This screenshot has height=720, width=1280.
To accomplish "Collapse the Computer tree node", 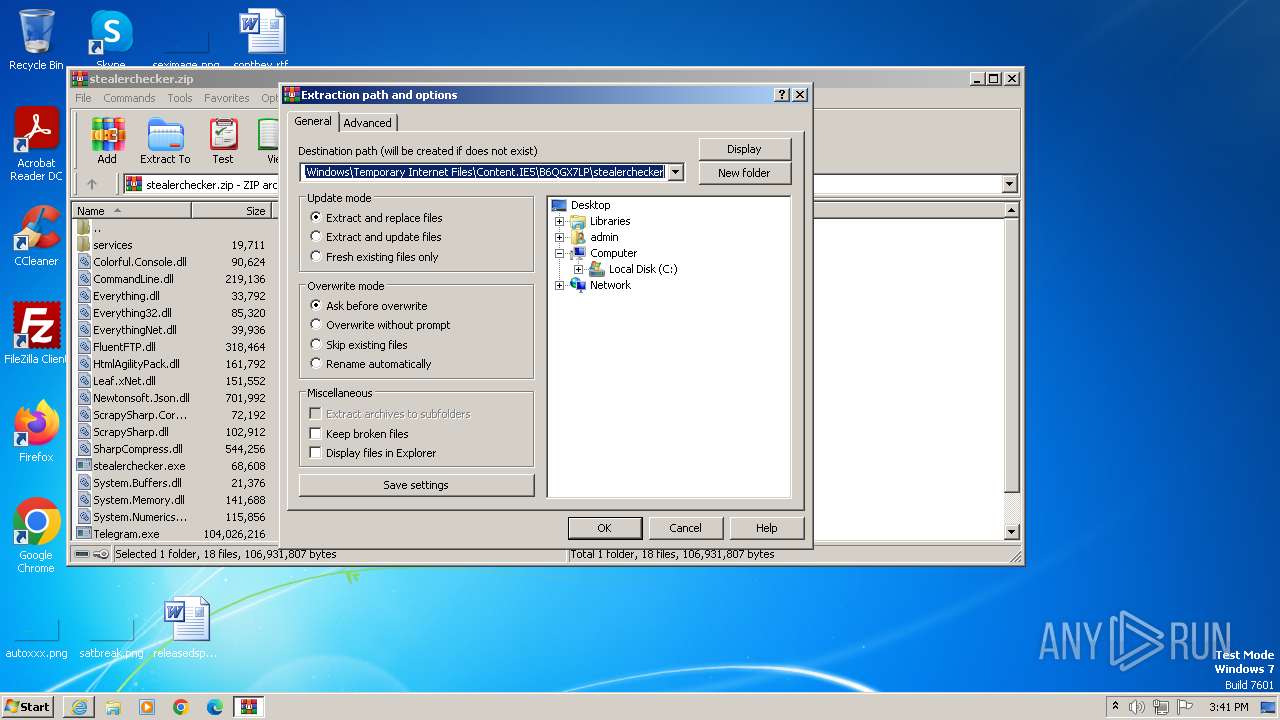I will tap(560, 253).
